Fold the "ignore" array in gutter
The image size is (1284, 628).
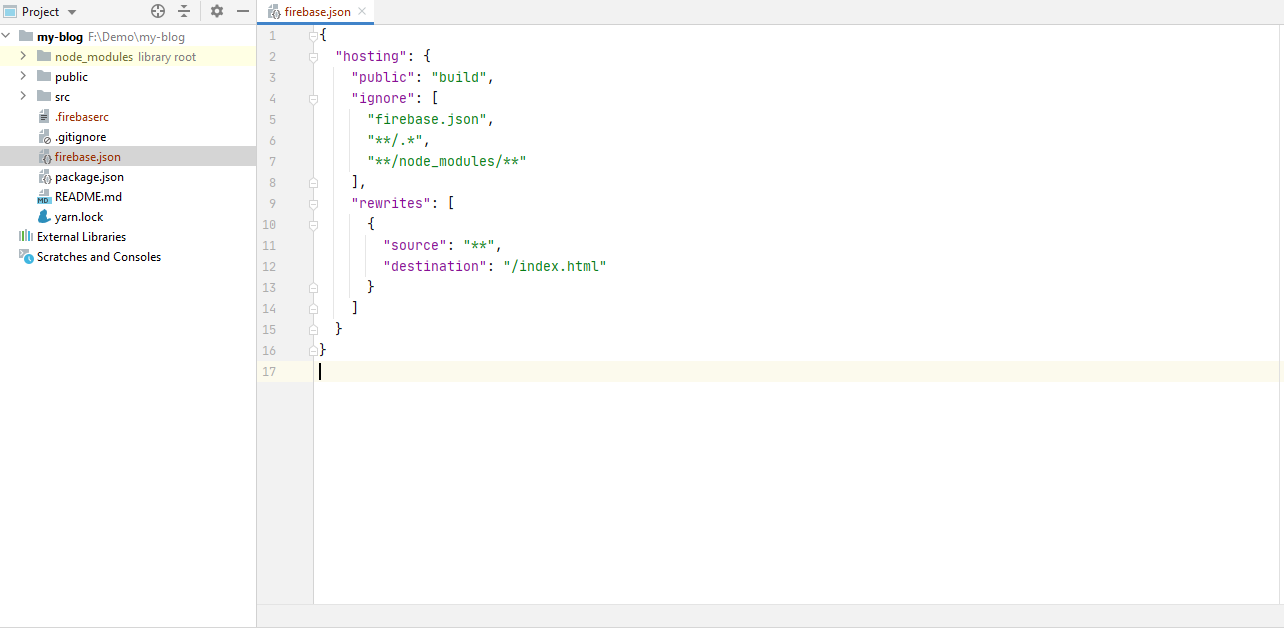313,99
